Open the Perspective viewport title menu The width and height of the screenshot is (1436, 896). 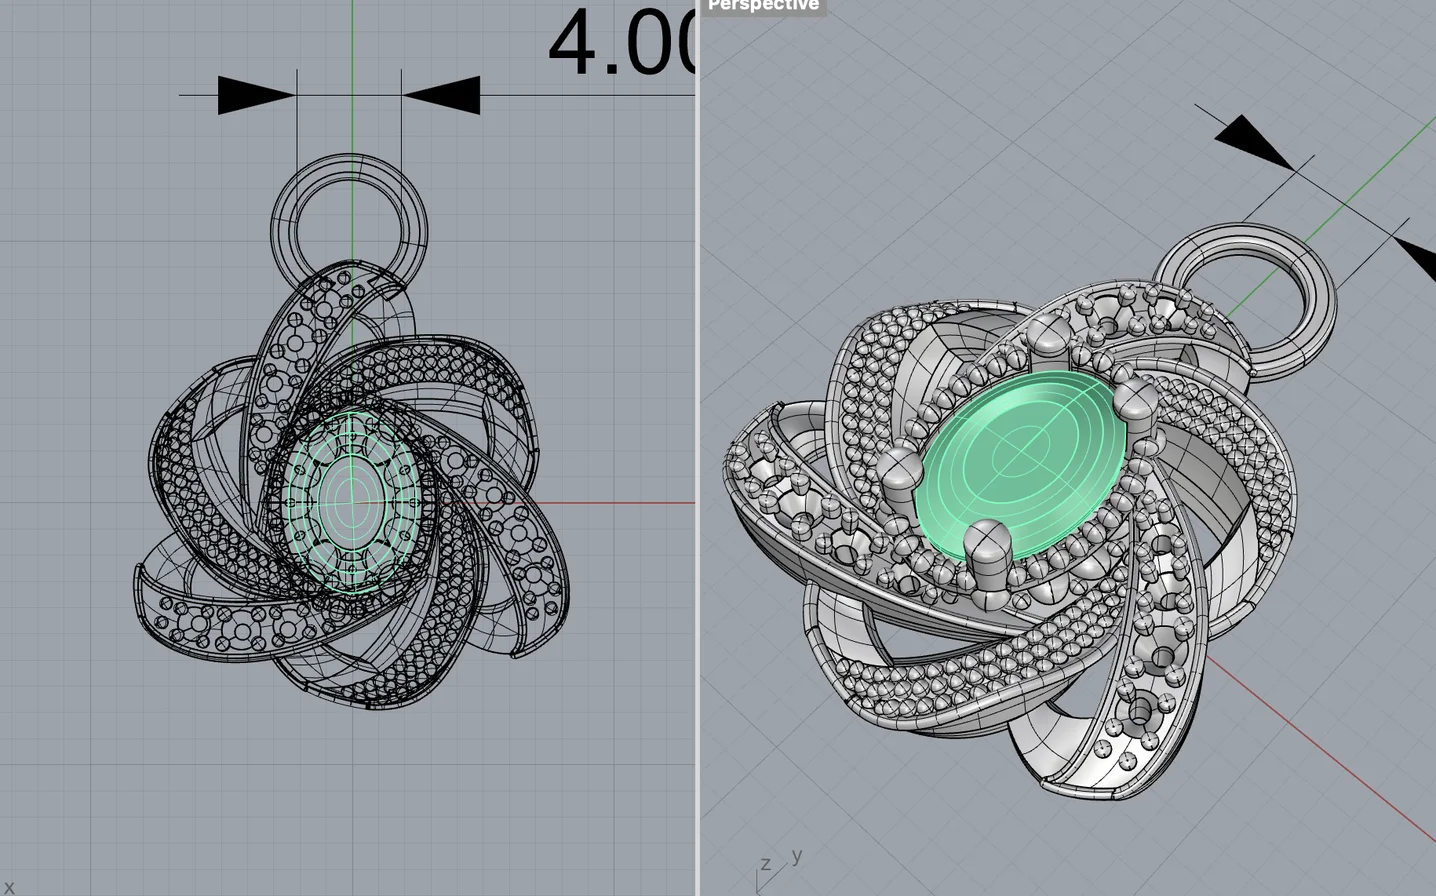pos(763,6)
